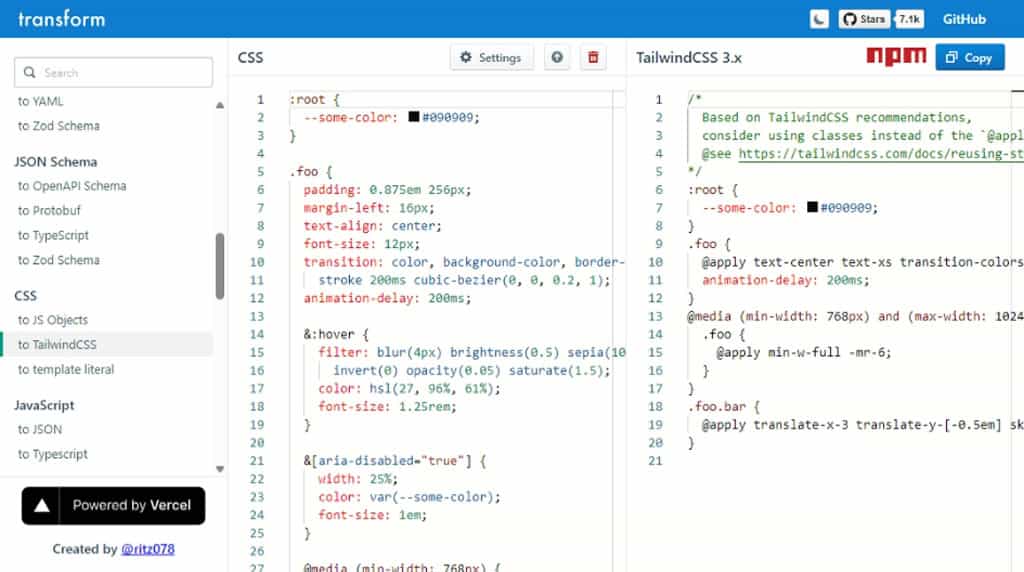Toggle dark mode moon icon

[x=819, y=19]
